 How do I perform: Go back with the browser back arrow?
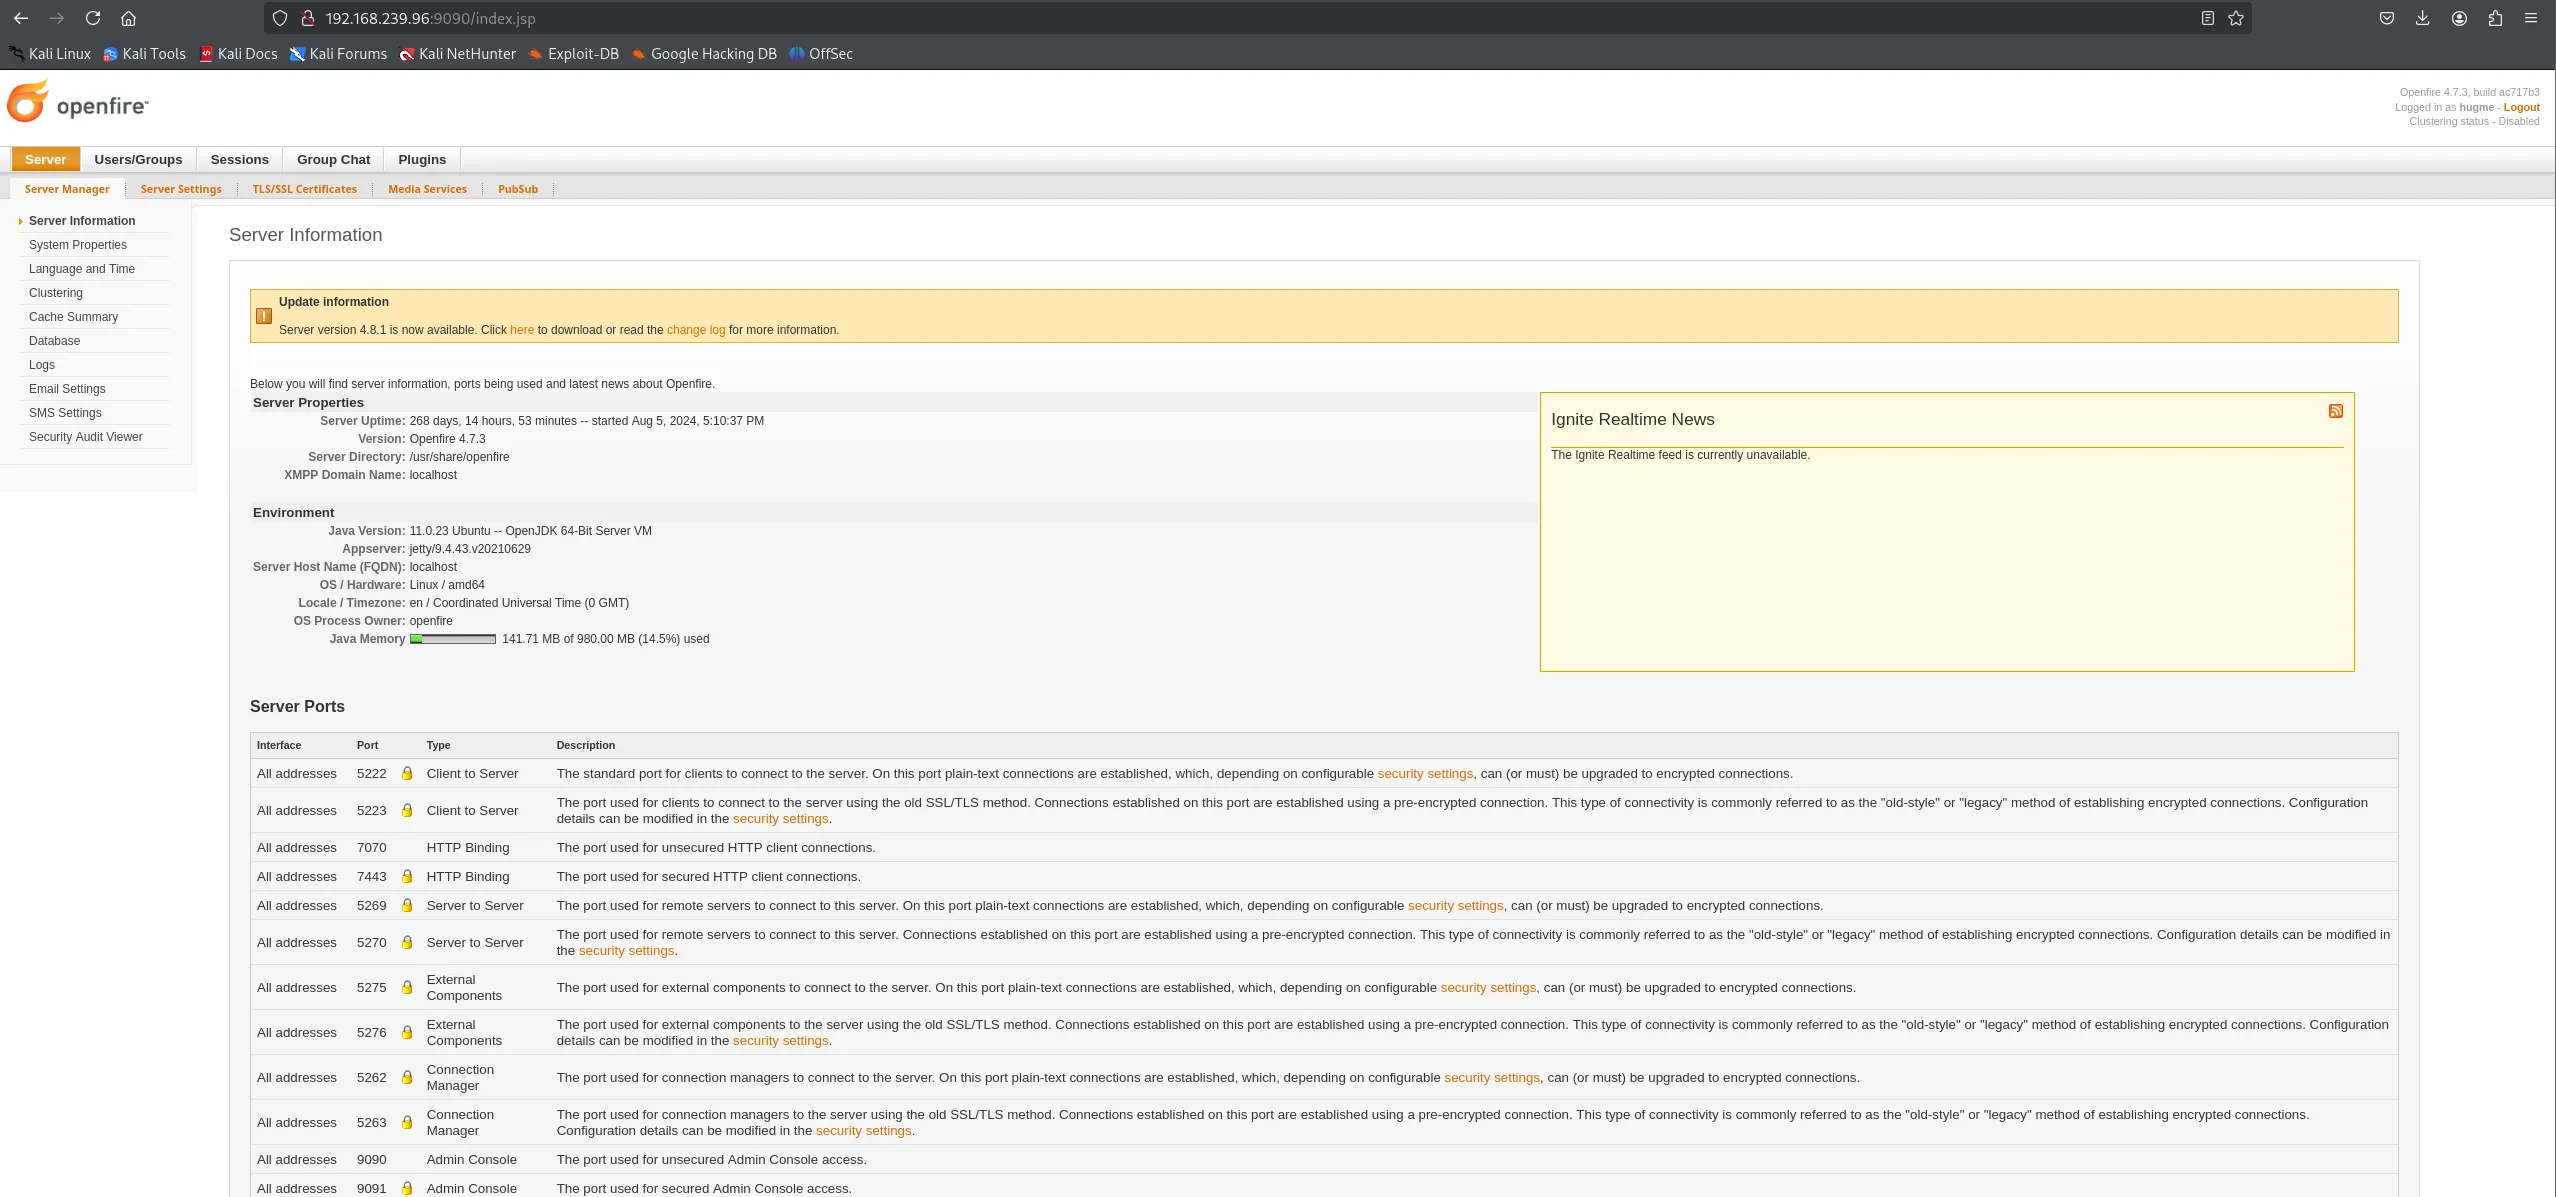pos(20,18)
